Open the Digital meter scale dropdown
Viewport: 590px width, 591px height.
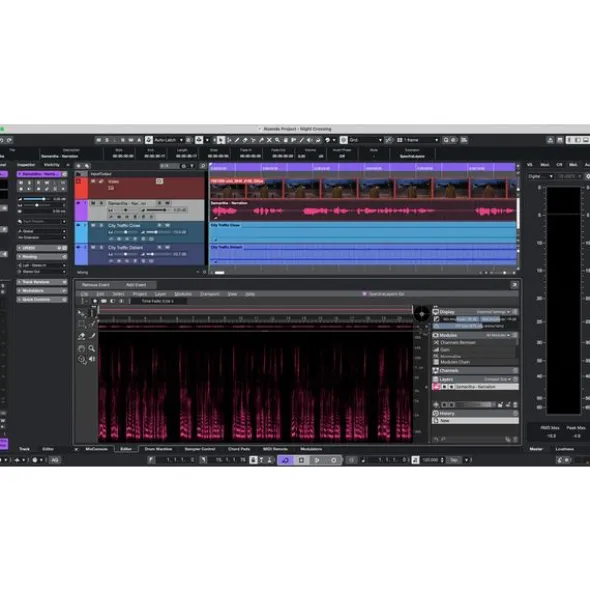tap(540, 176)
